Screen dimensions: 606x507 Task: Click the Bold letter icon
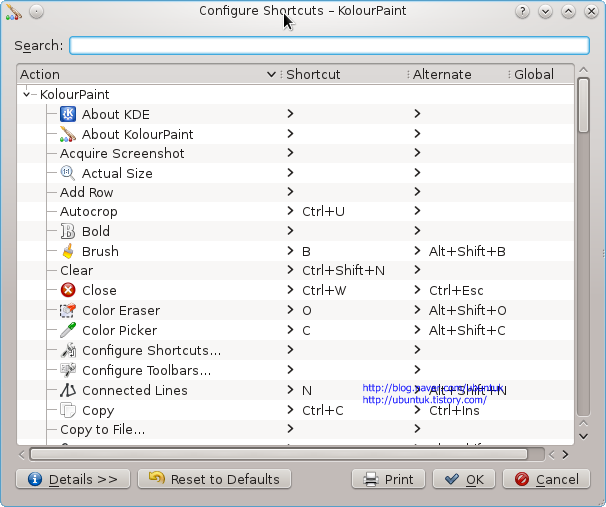coord(68,231)
